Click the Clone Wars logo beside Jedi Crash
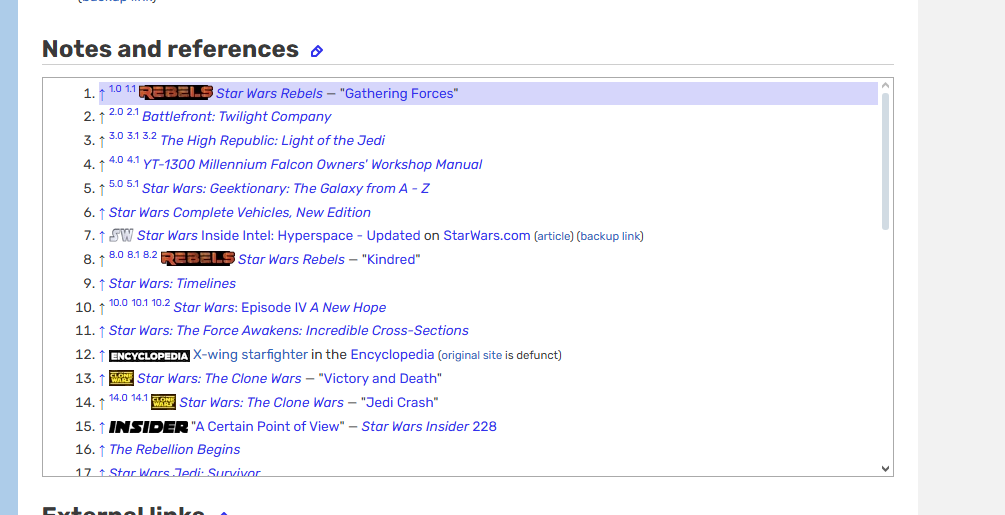 point(163,402)
